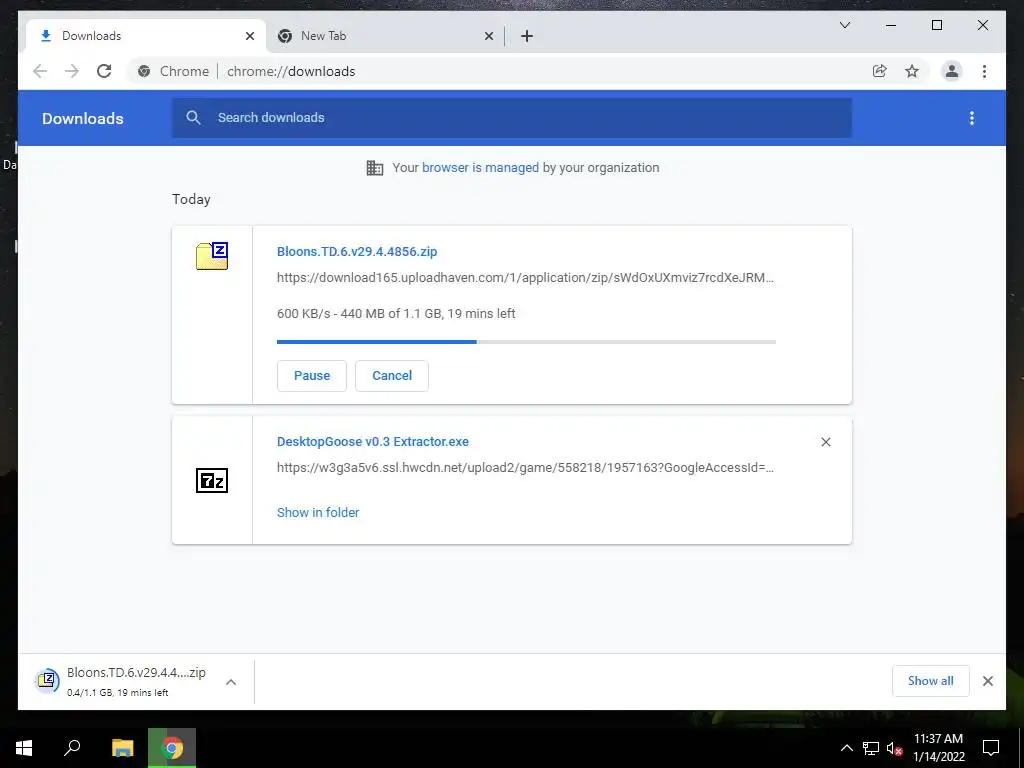Open the Bloons.TD.6.v29.4.4856.zip link
1024x768 pixels.
357,251
